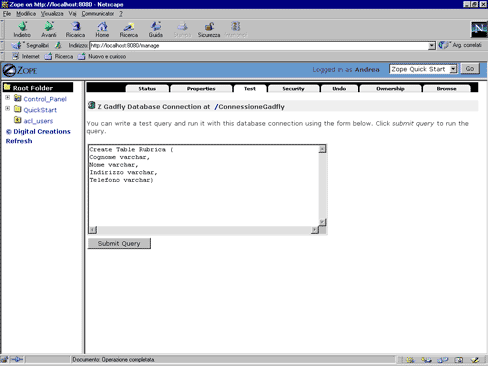
Task: Open the QuickStart link
Action: click(40, 110)
